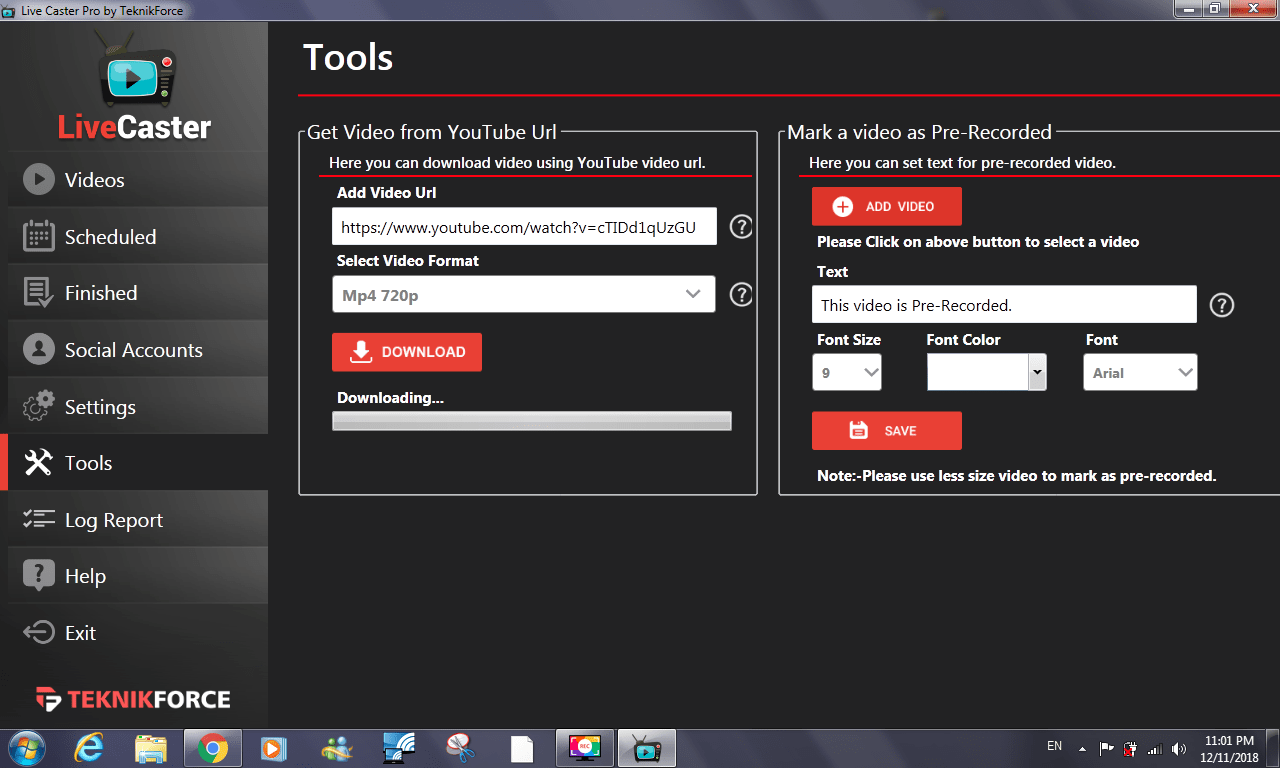Click the Add Video button
The height and width of the screenshot is (768, 1280).
[887, 206]
